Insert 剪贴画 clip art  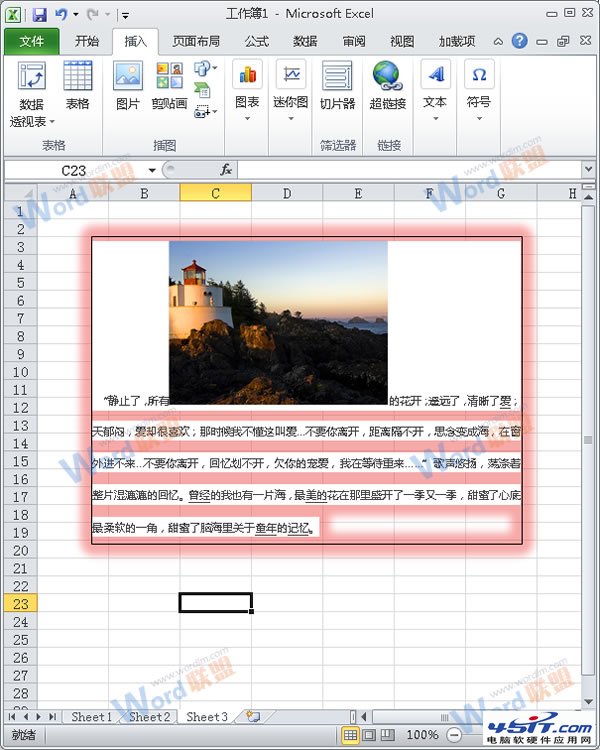pyautogui.click(x=169, y=85)
